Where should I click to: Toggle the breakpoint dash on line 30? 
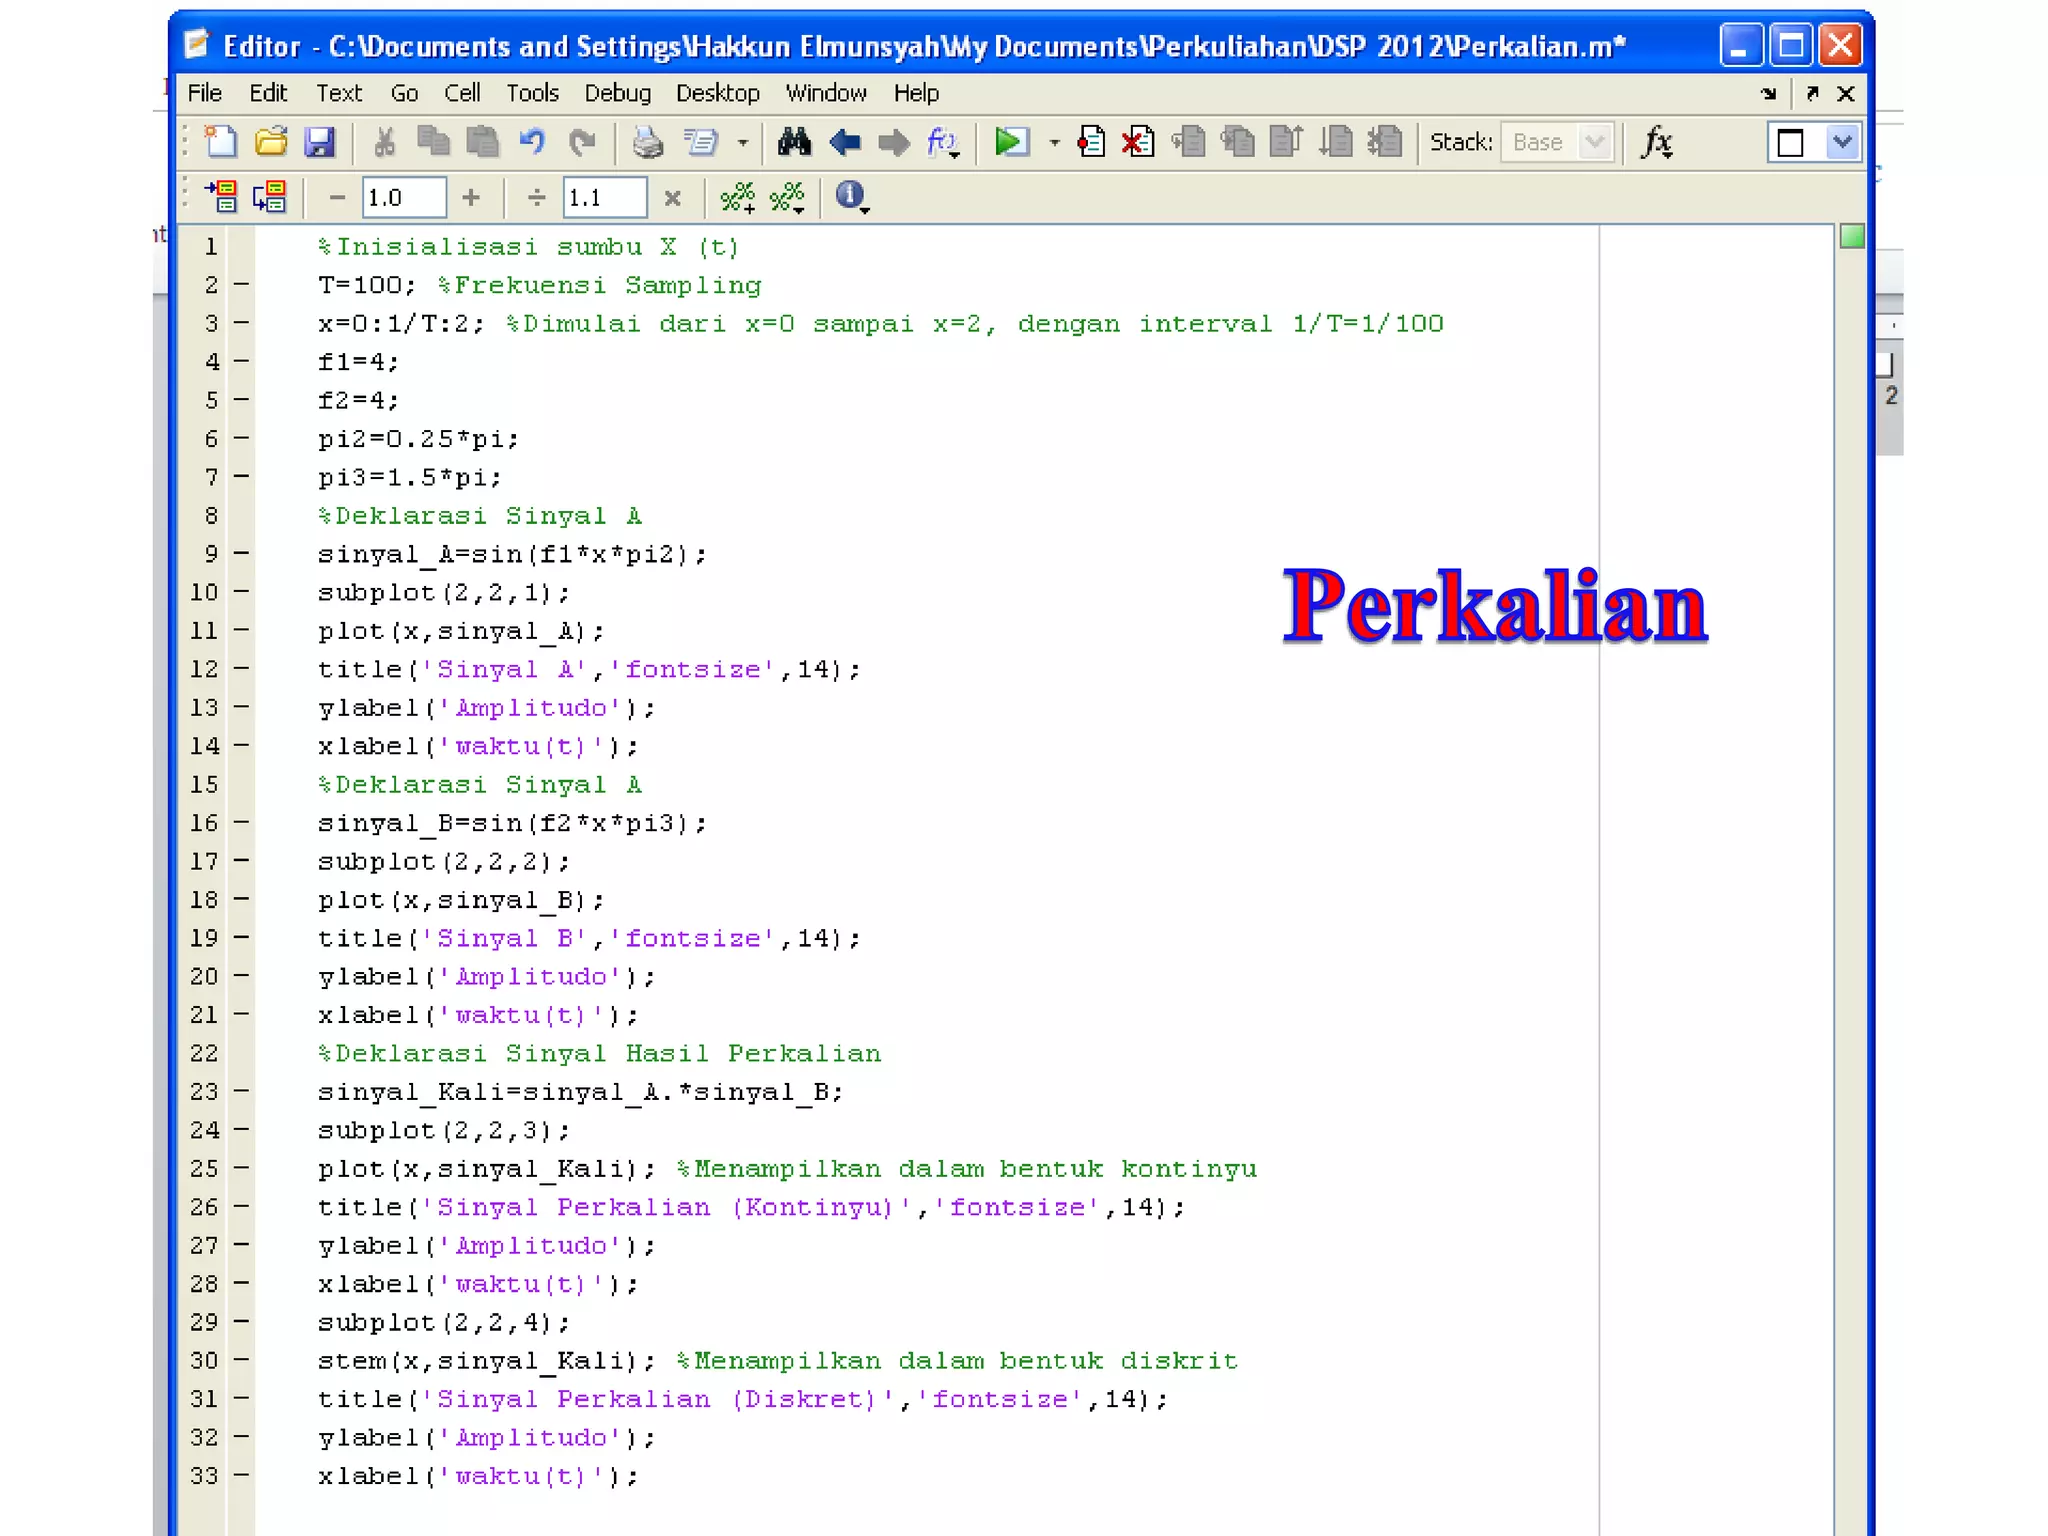241,1360
